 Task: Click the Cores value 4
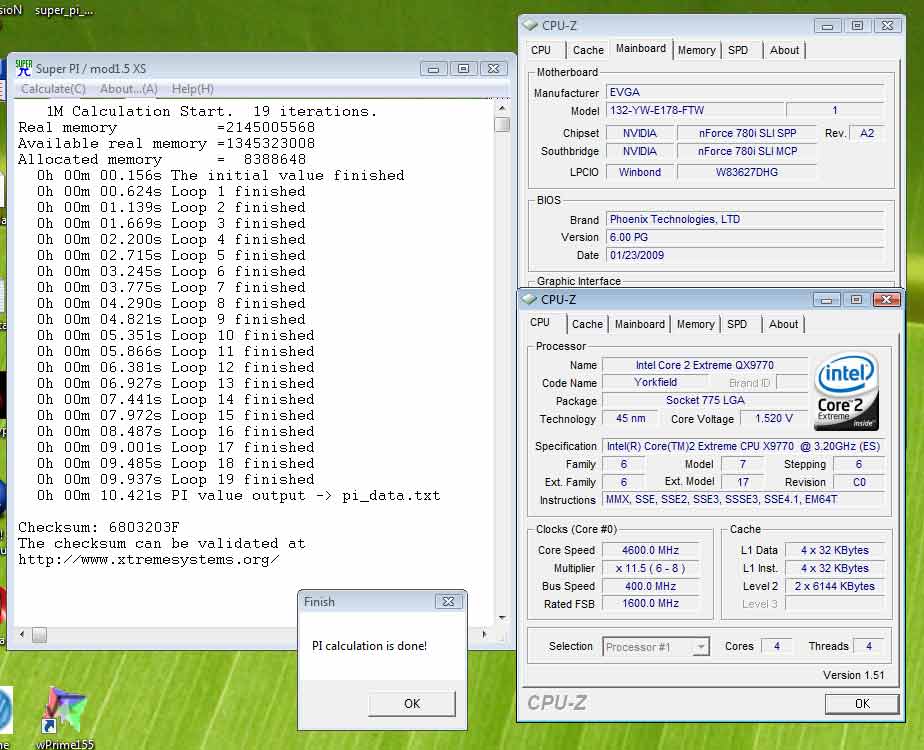click(x=777, y=646)
